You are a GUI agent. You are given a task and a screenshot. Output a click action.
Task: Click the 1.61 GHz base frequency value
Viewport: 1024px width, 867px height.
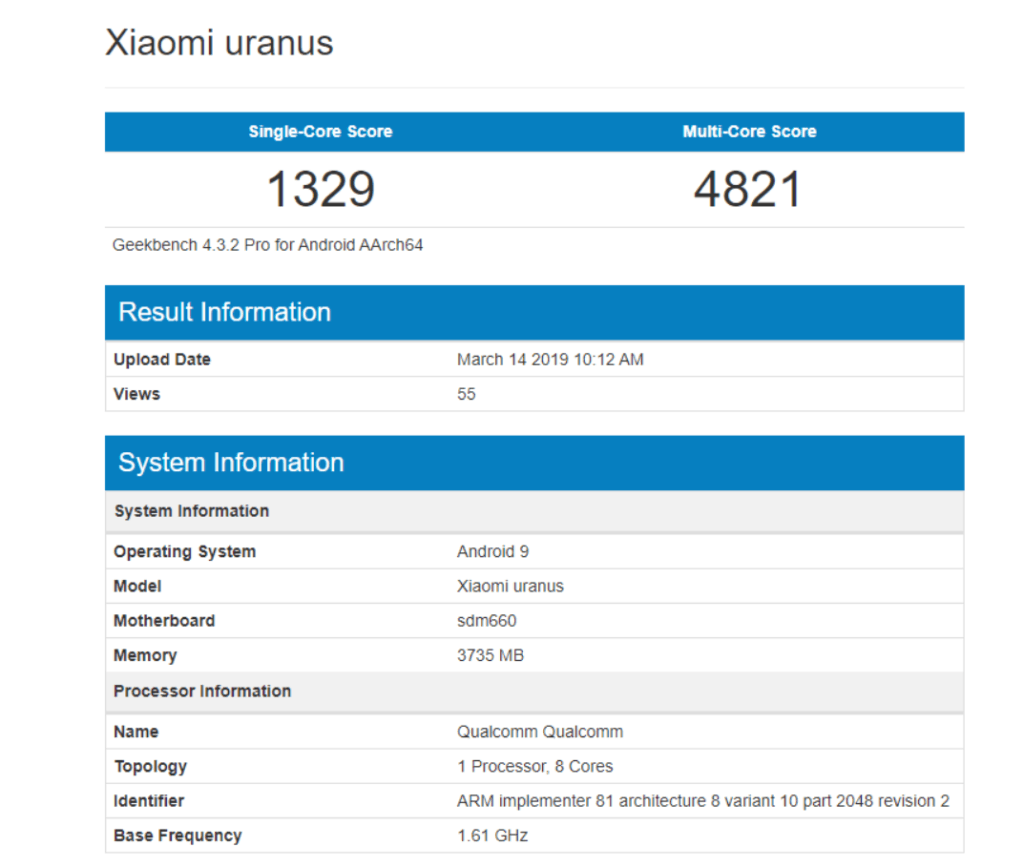pyautogui.click(x=492, y=836)
